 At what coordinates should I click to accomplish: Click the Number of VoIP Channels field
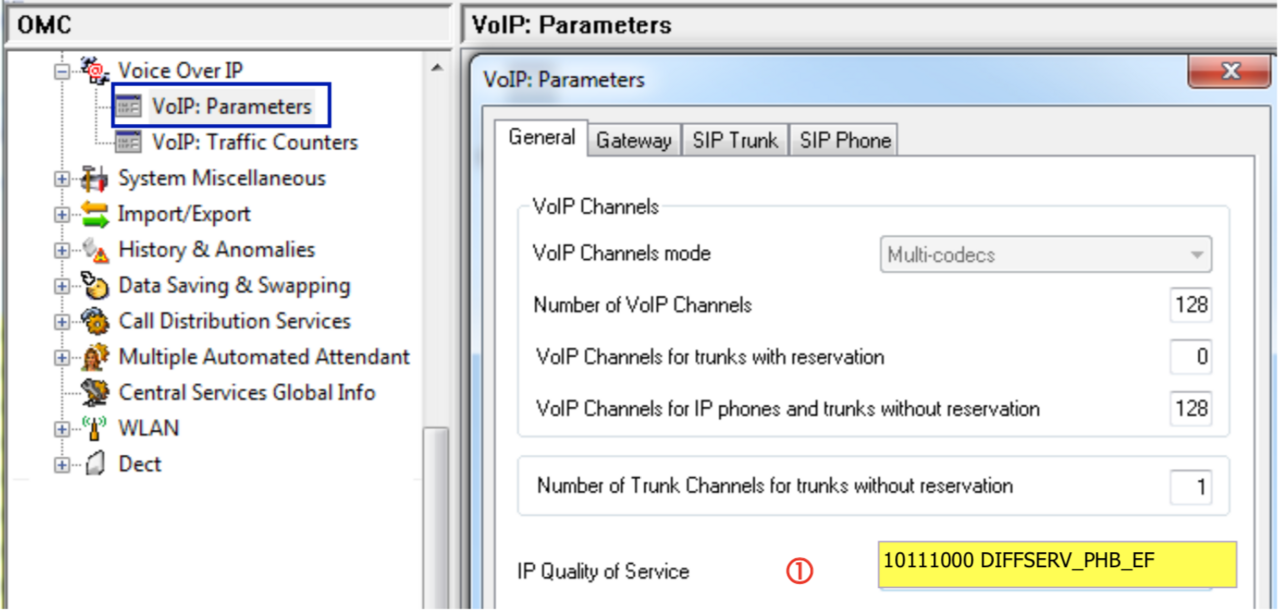[1190, 305]
